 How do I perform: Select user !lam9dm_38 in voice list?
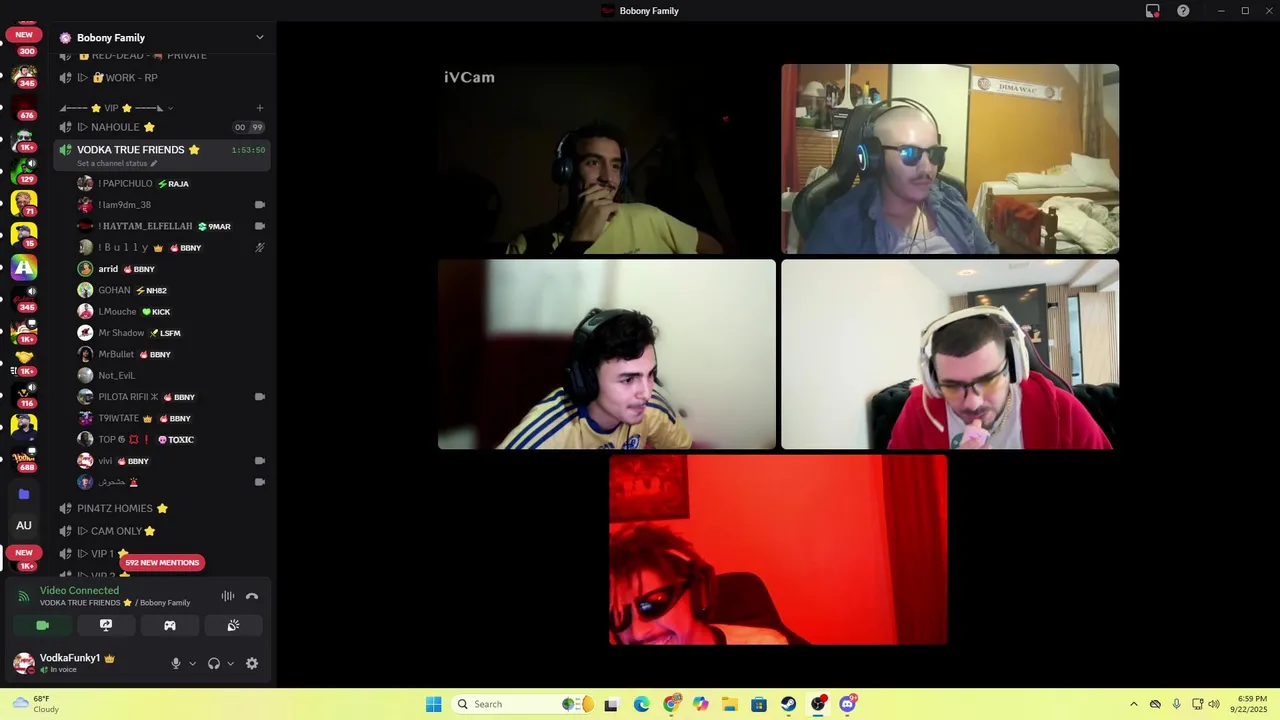[x=170, y=205]
